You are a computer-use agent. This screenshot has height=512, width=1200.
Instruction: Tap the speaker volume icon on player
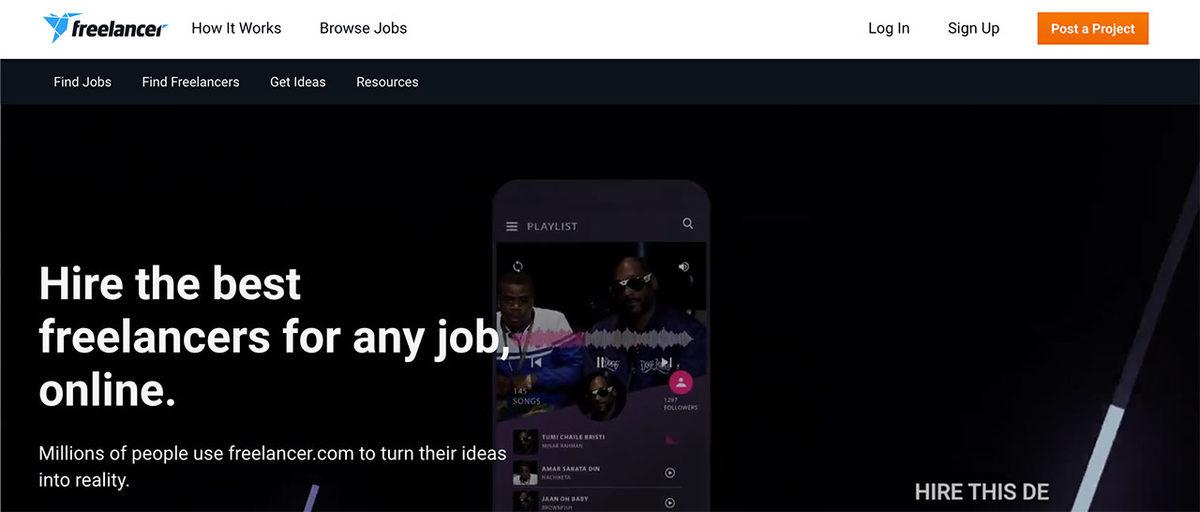(684, 267)
